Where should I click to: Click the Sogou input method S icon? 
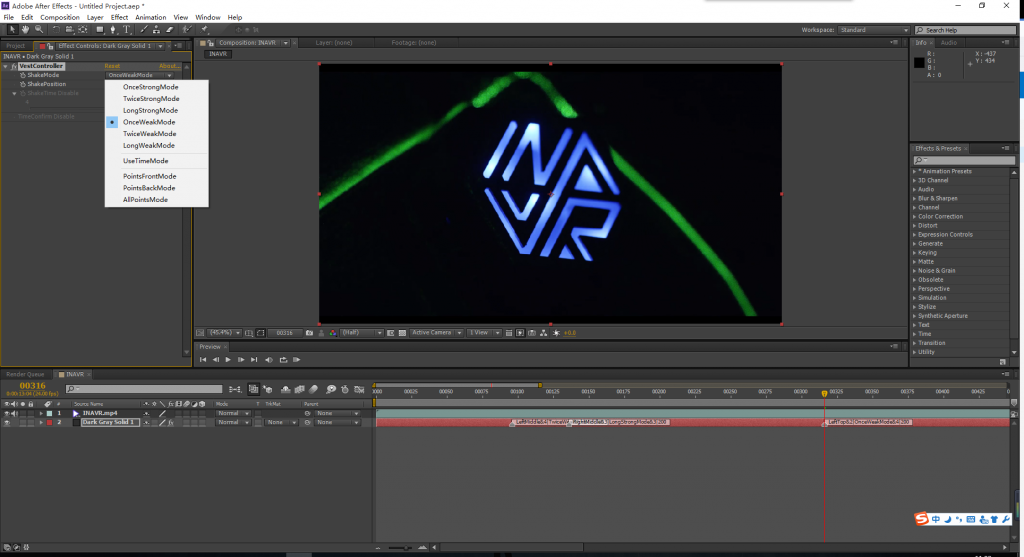coord(921,518)
